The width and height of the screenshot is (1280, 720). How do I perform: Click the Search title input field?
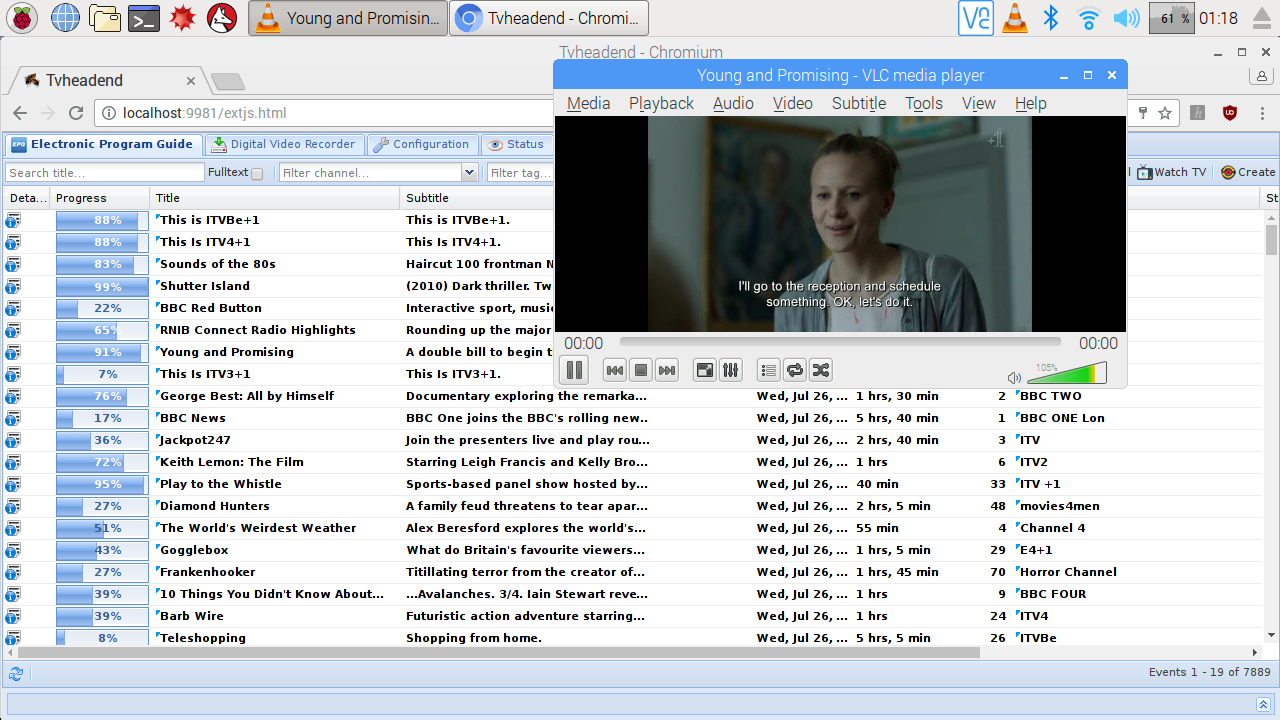click(104, 173)
